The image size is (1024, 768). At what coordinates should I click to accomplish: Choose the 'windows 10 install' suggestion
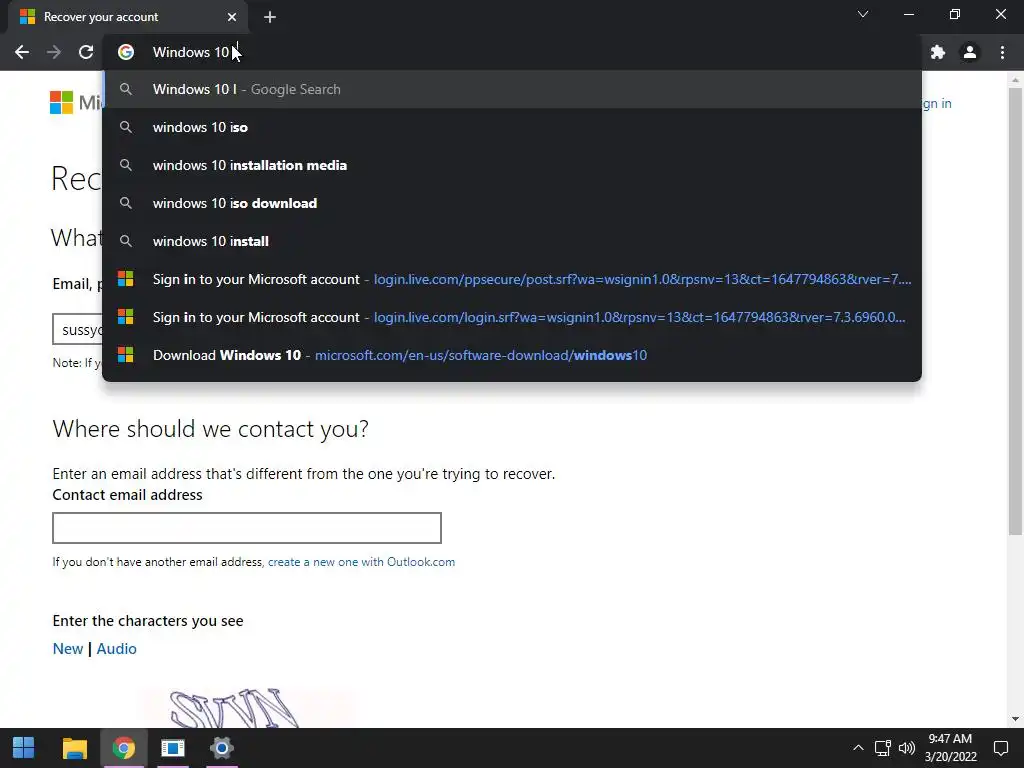(x=512, y=241)
